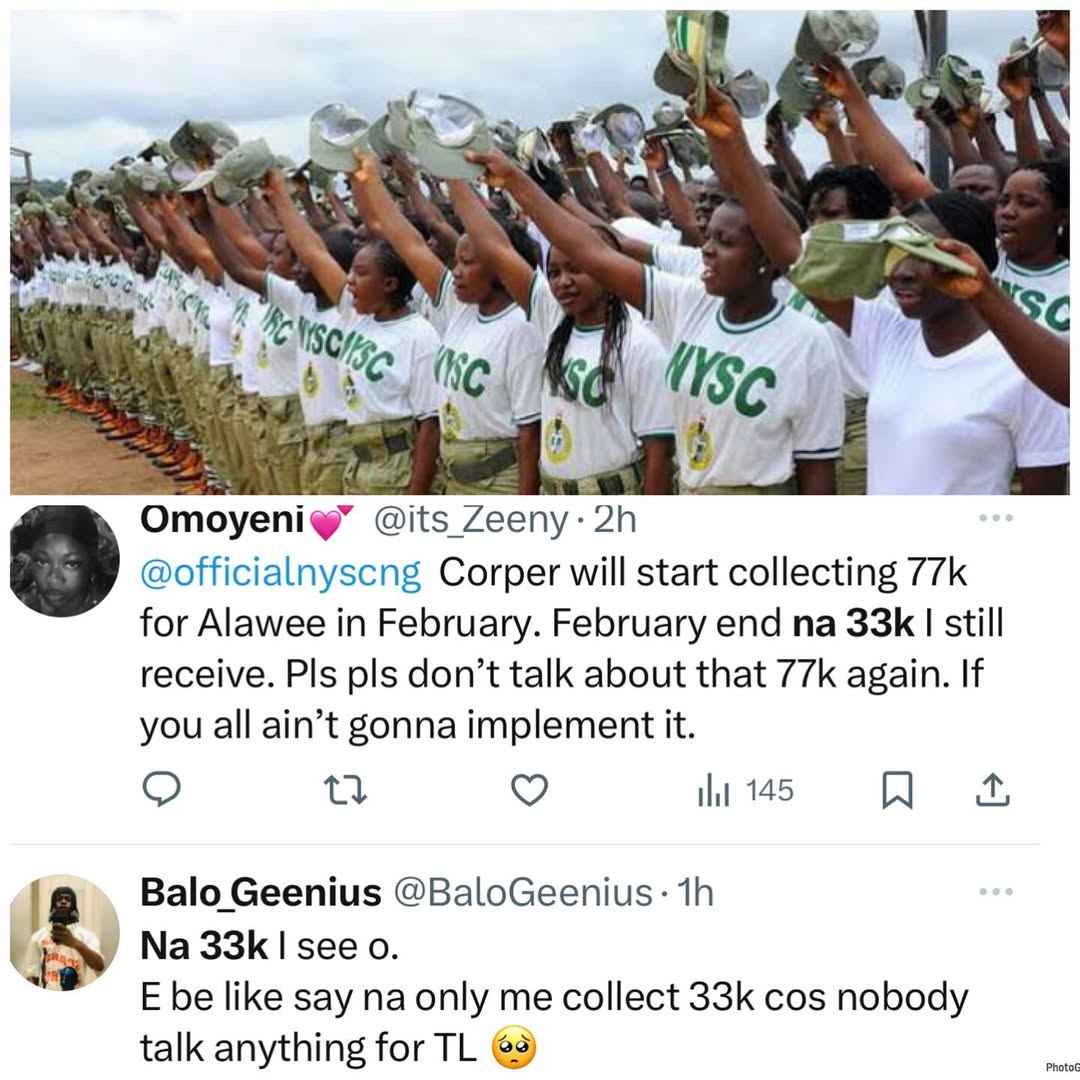This screenshot has height=1080, width=1080.
Task: View analytics showing 145 views
Action: [746, 790]
